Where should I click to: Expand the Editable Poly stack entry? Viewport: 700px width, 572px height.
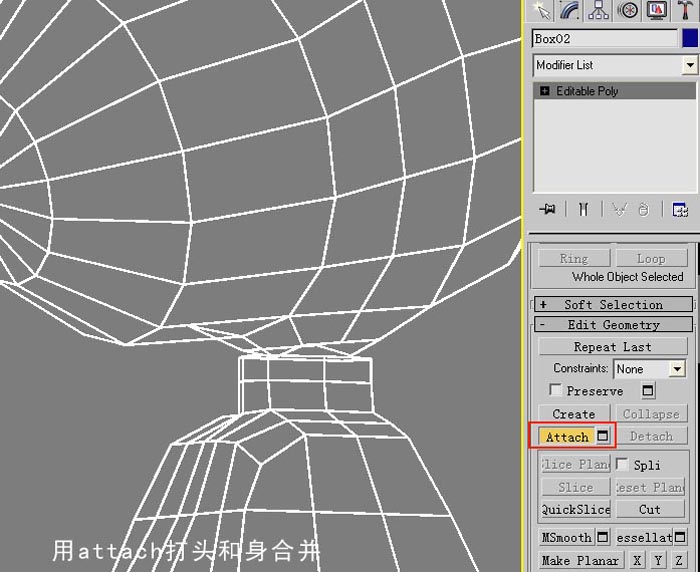[545, 91]
